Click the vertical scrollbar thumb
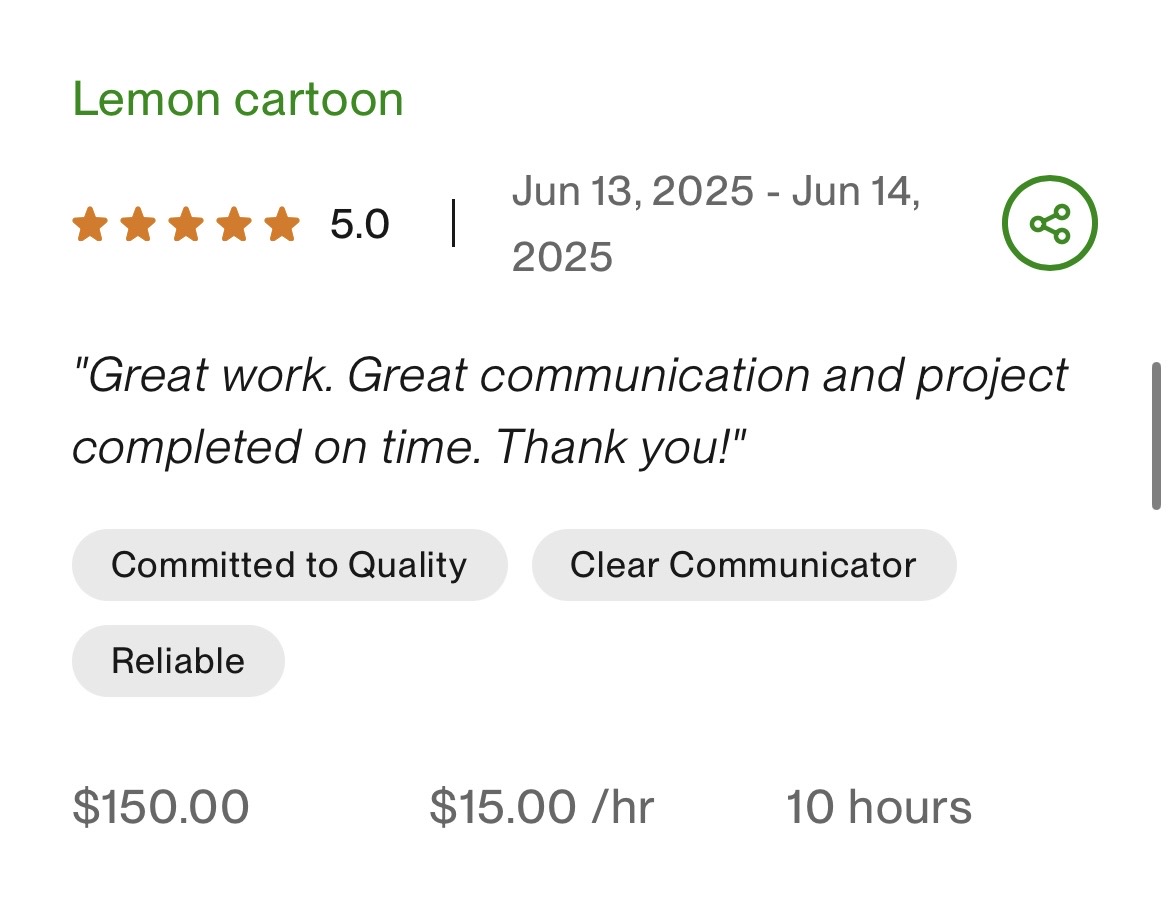This screenshot has width=1170, height=902. coord(1156,436)
